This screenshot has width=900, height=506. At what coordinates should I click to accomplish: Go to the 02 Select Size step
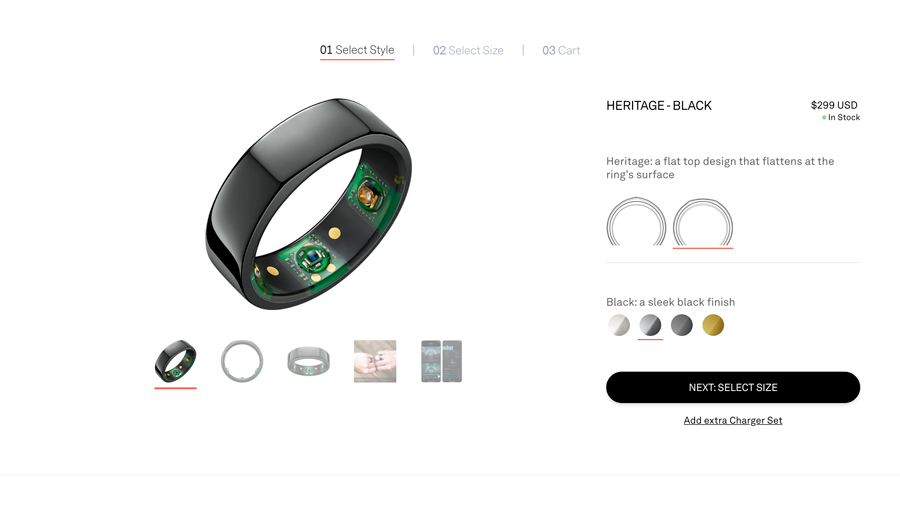468,50
